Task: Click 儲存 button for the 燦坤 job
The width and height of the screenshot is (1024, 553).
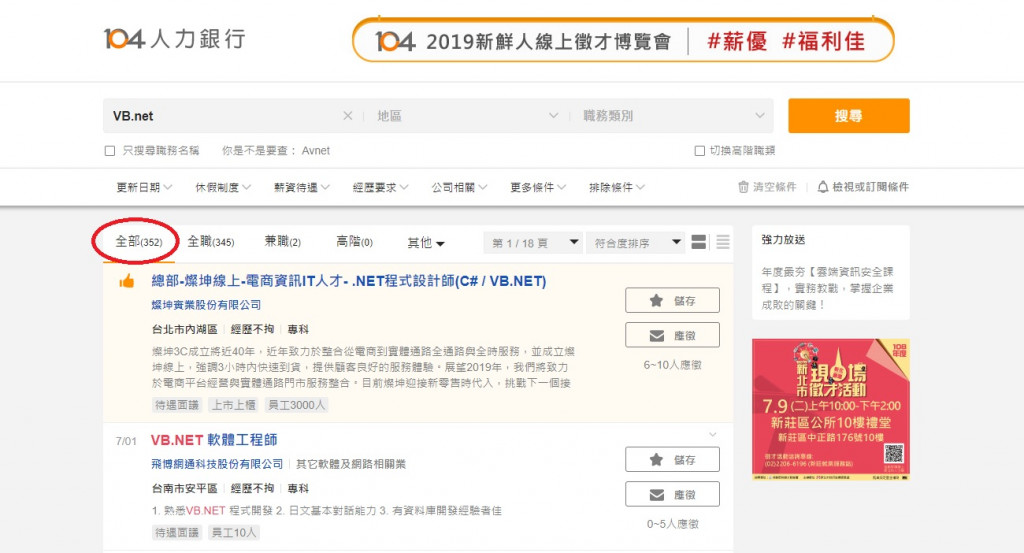Action: click(x=673, y=300)
